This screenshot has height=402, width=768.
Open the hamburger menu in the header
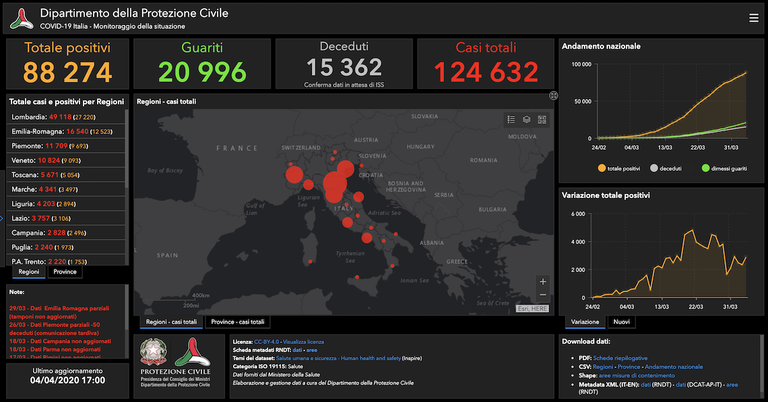[753, 17]
